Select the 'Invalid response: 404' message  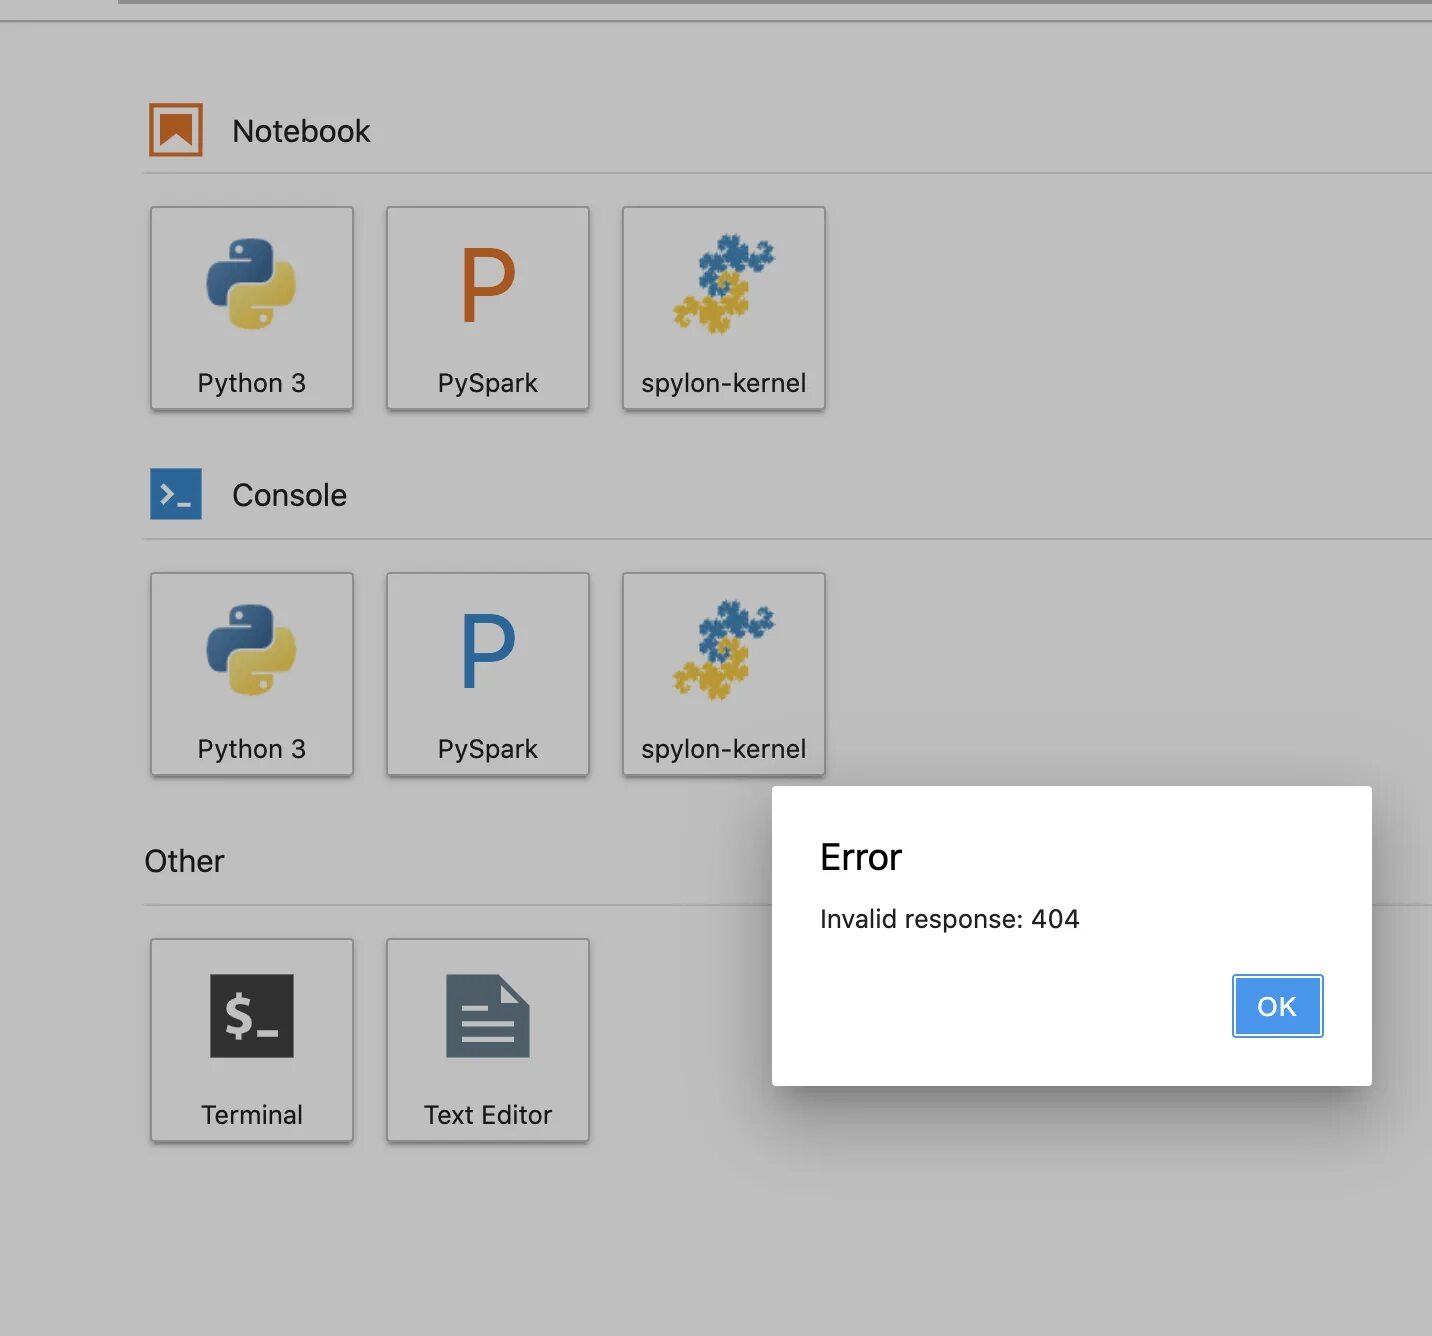coord(950,919)
